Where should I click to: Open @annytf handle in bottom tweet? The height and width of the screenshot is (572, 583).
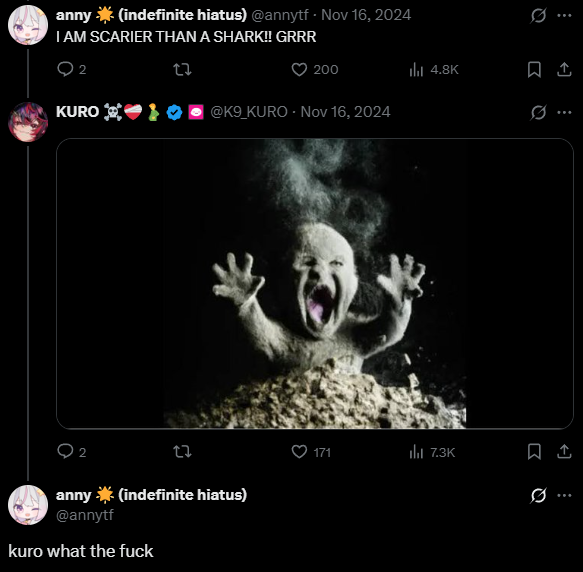coord(85,515)
